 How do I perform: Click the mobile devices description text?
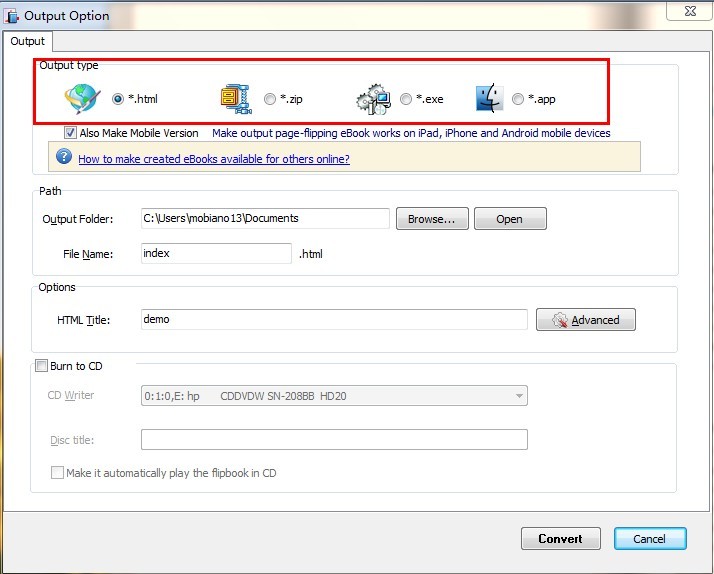point(411,133)
